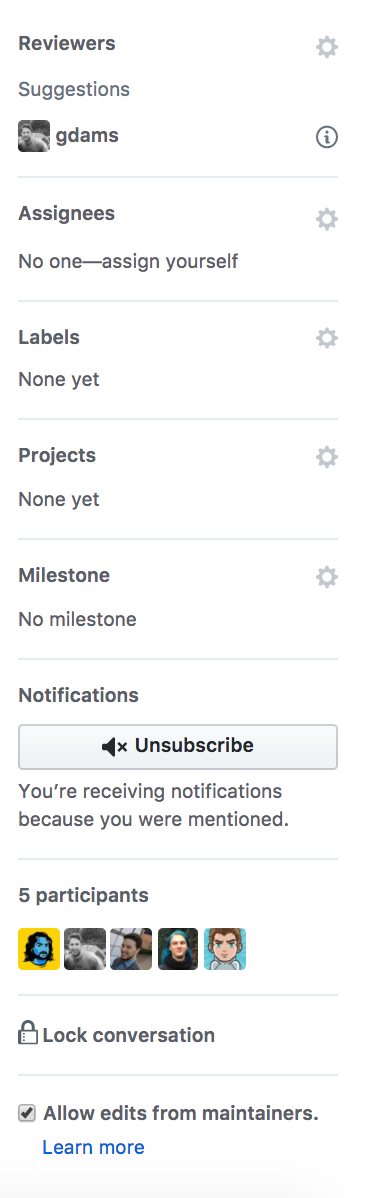Click the Reviewers section heading
Screen dimensions: 374x1198
click(x=67, y=44)
